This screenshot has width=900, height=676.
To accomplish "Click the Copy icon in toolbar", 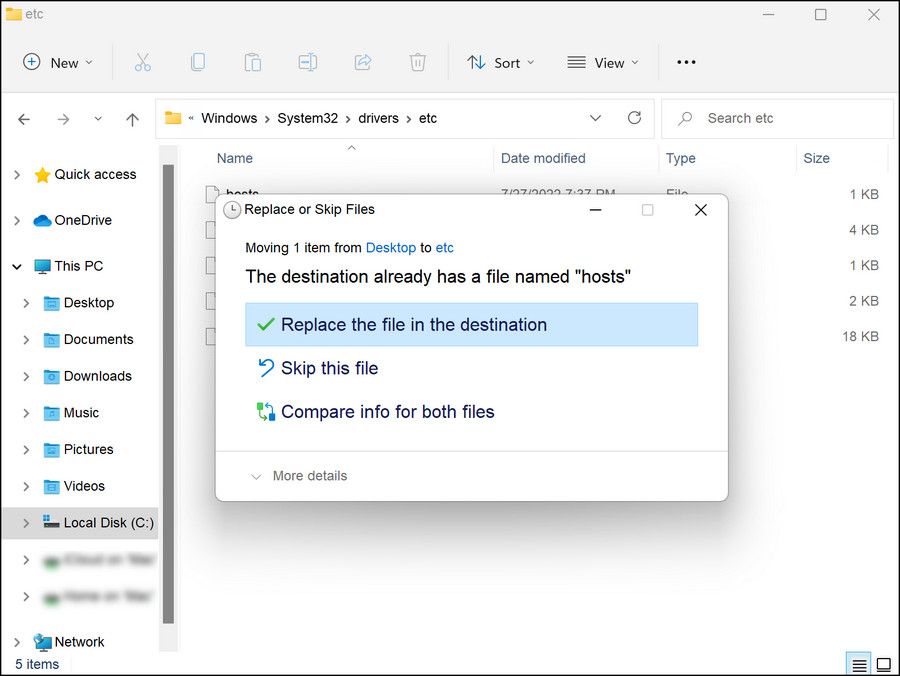I will (197, 62).
